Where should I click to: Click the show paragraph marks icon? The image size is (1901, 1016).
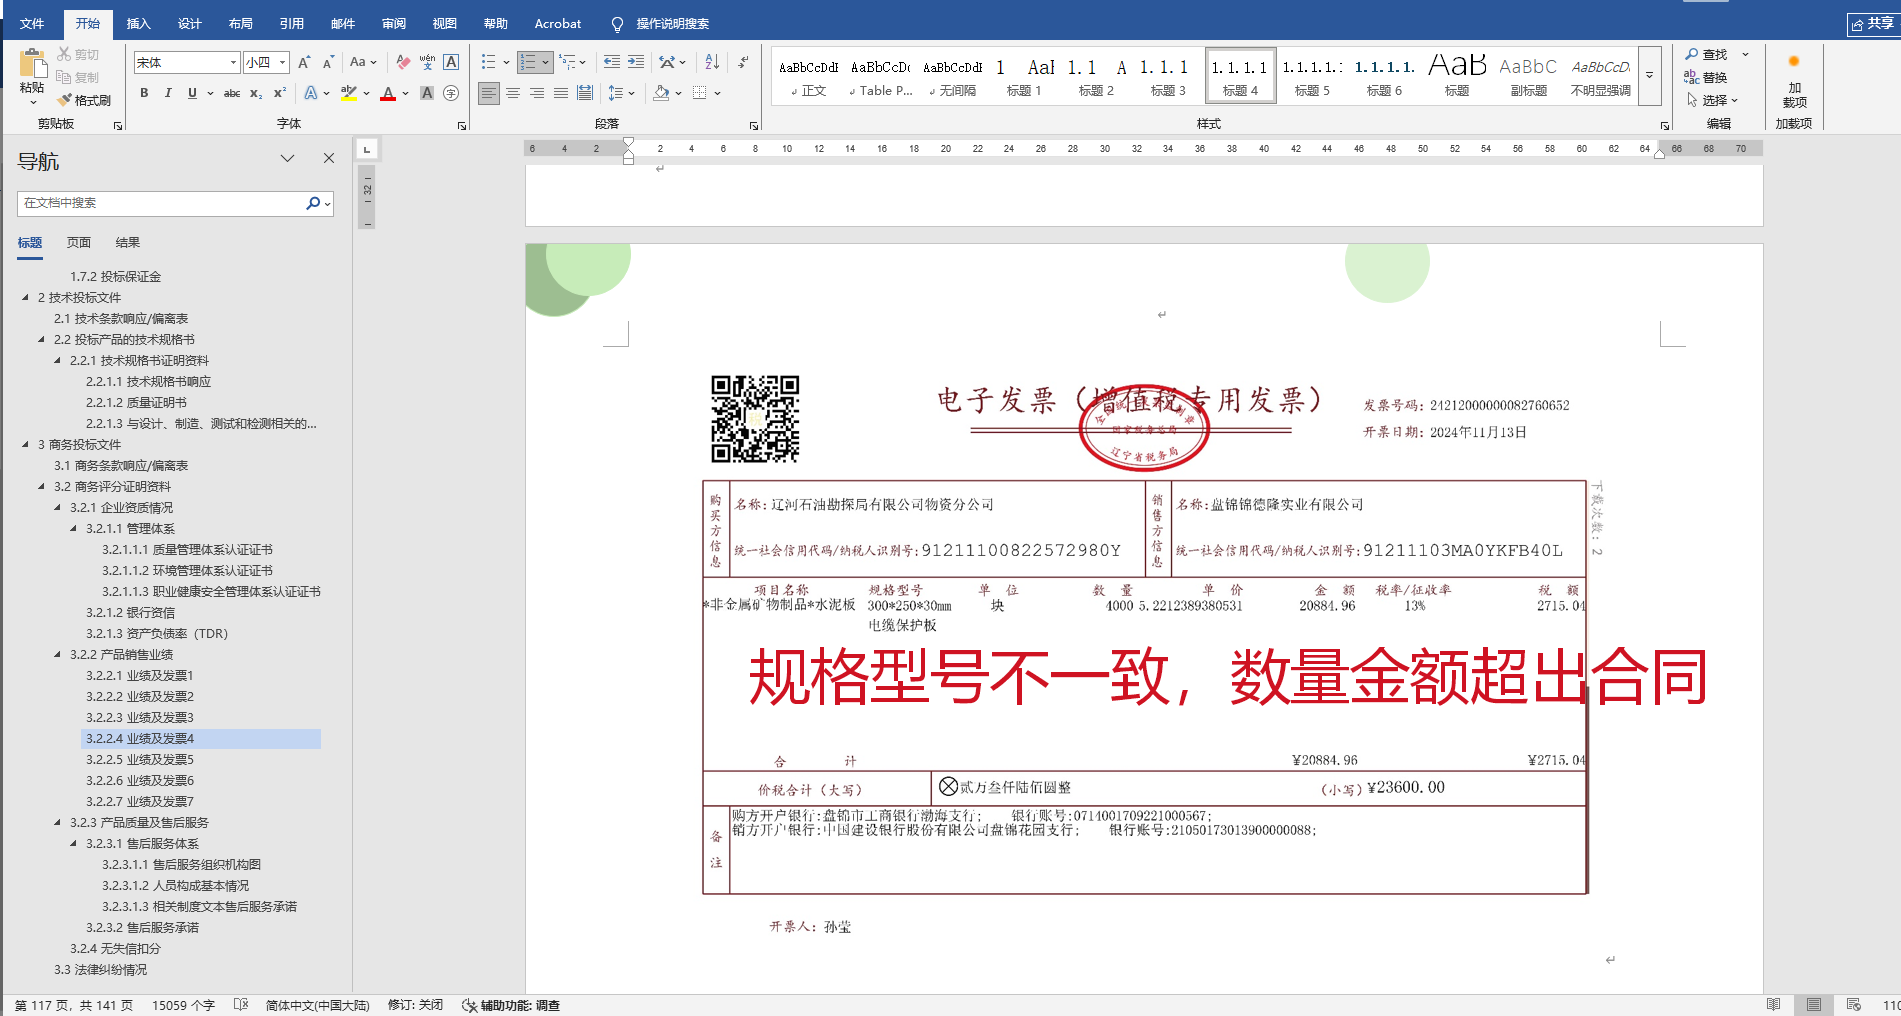743,62
